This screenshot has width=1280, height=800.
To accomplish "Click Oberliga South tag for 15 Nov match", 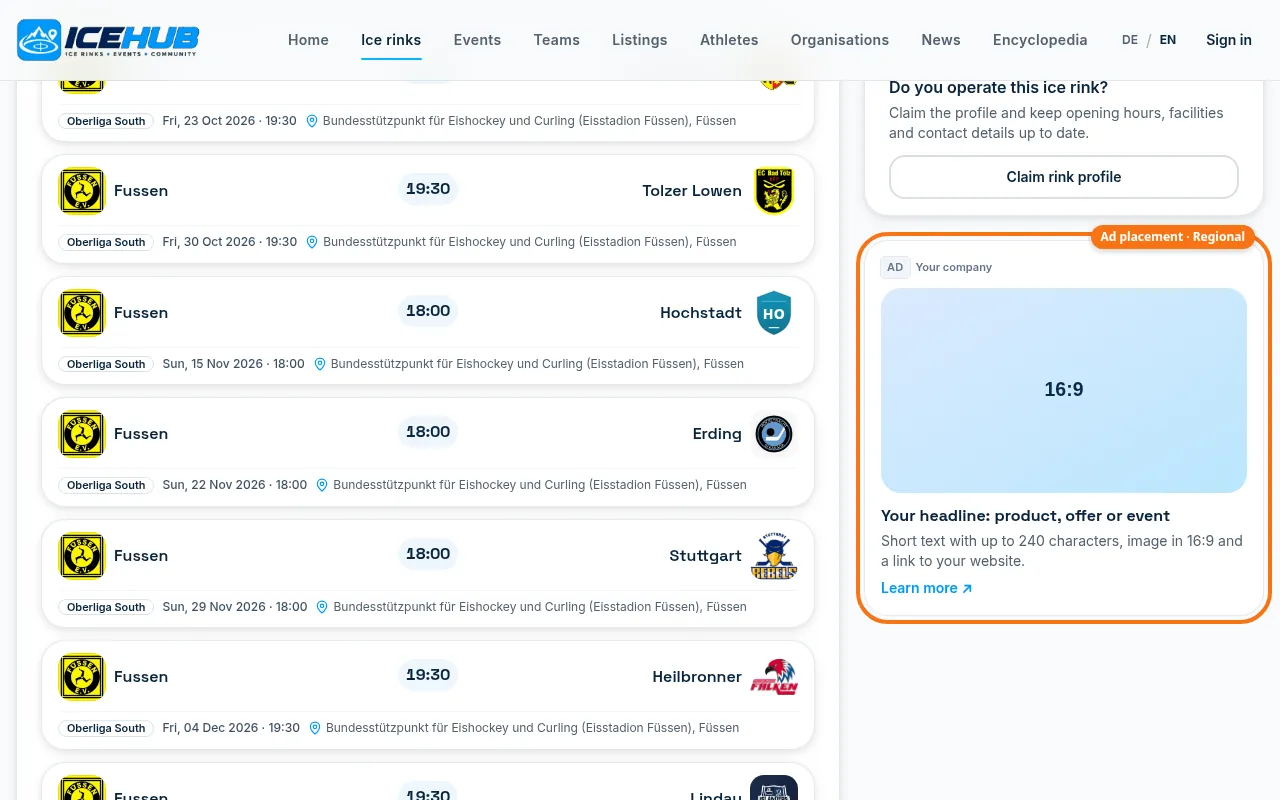I will point(106,364).
